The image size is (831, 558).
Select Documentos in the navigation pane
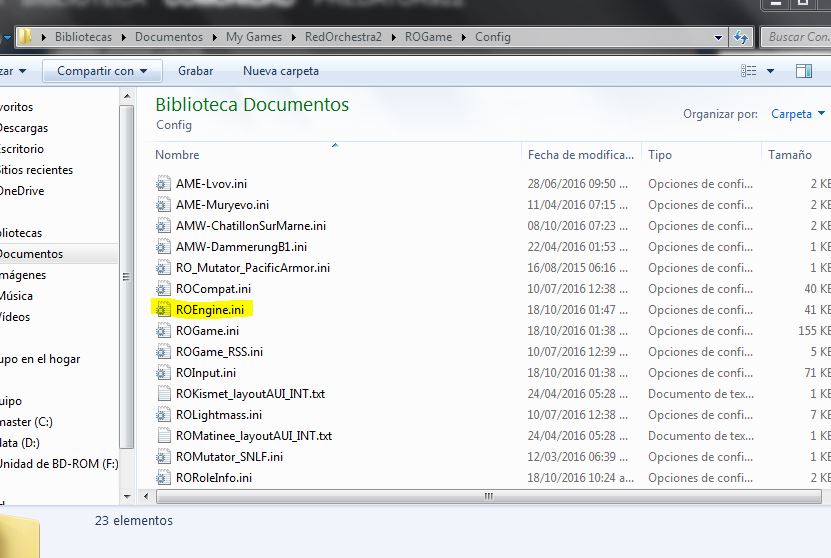pyautogui.click(x=31, y=254)
